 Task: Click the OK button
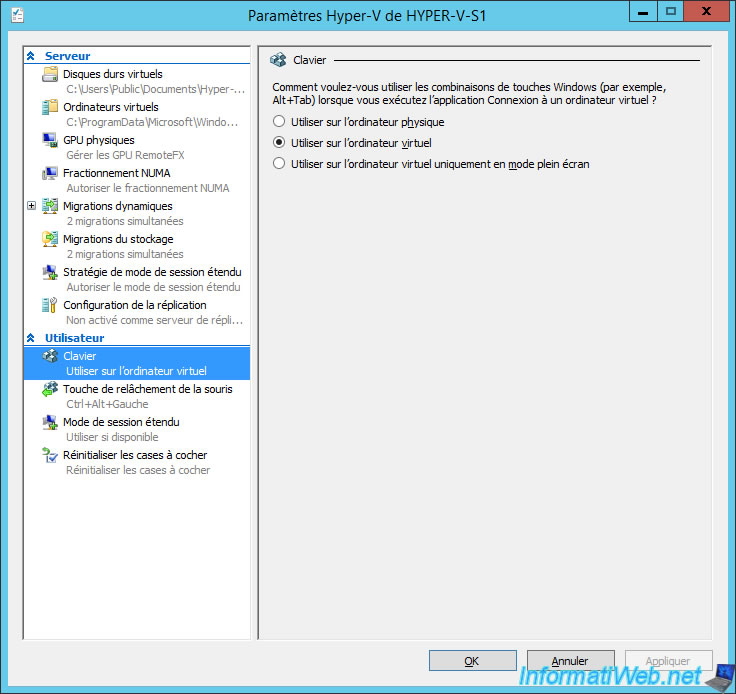(x=473, y=661)
